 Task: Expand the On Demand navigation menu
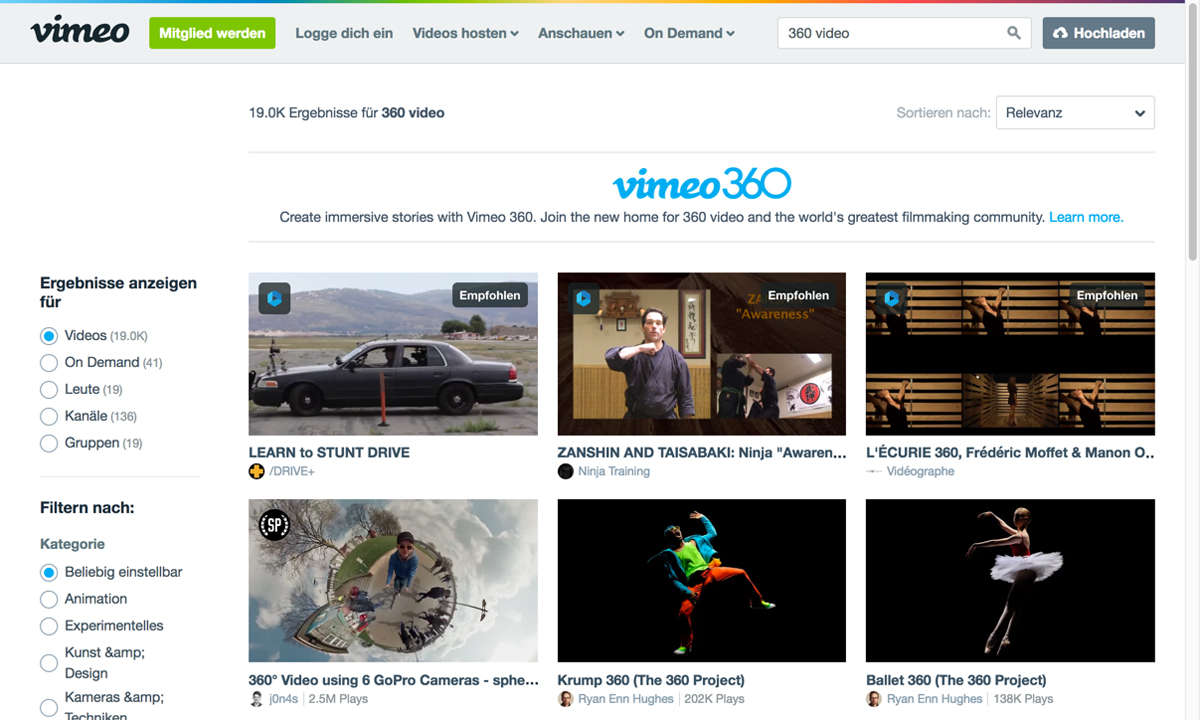point(689,33)
